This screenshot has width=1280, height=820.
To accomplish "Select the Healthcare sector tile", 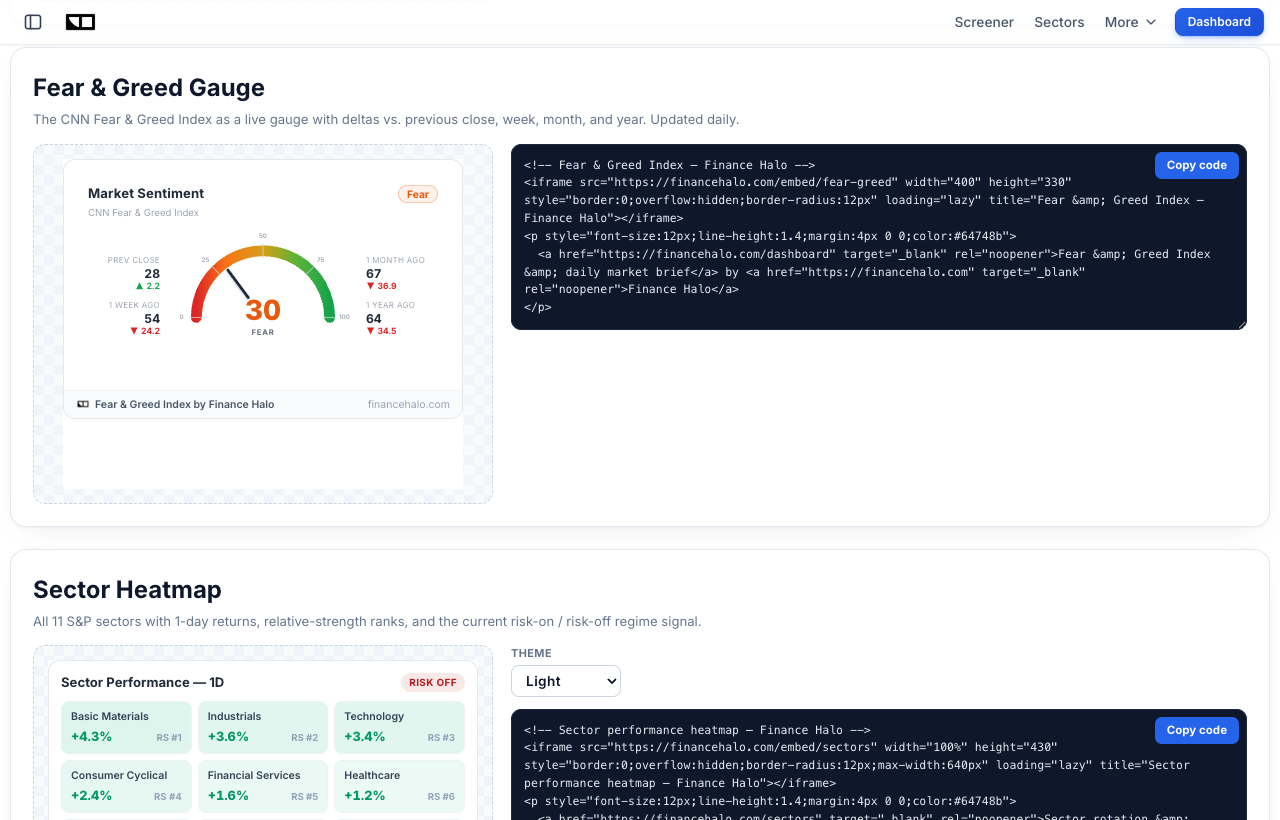I will pyautogui.click(x=399, y=786).
